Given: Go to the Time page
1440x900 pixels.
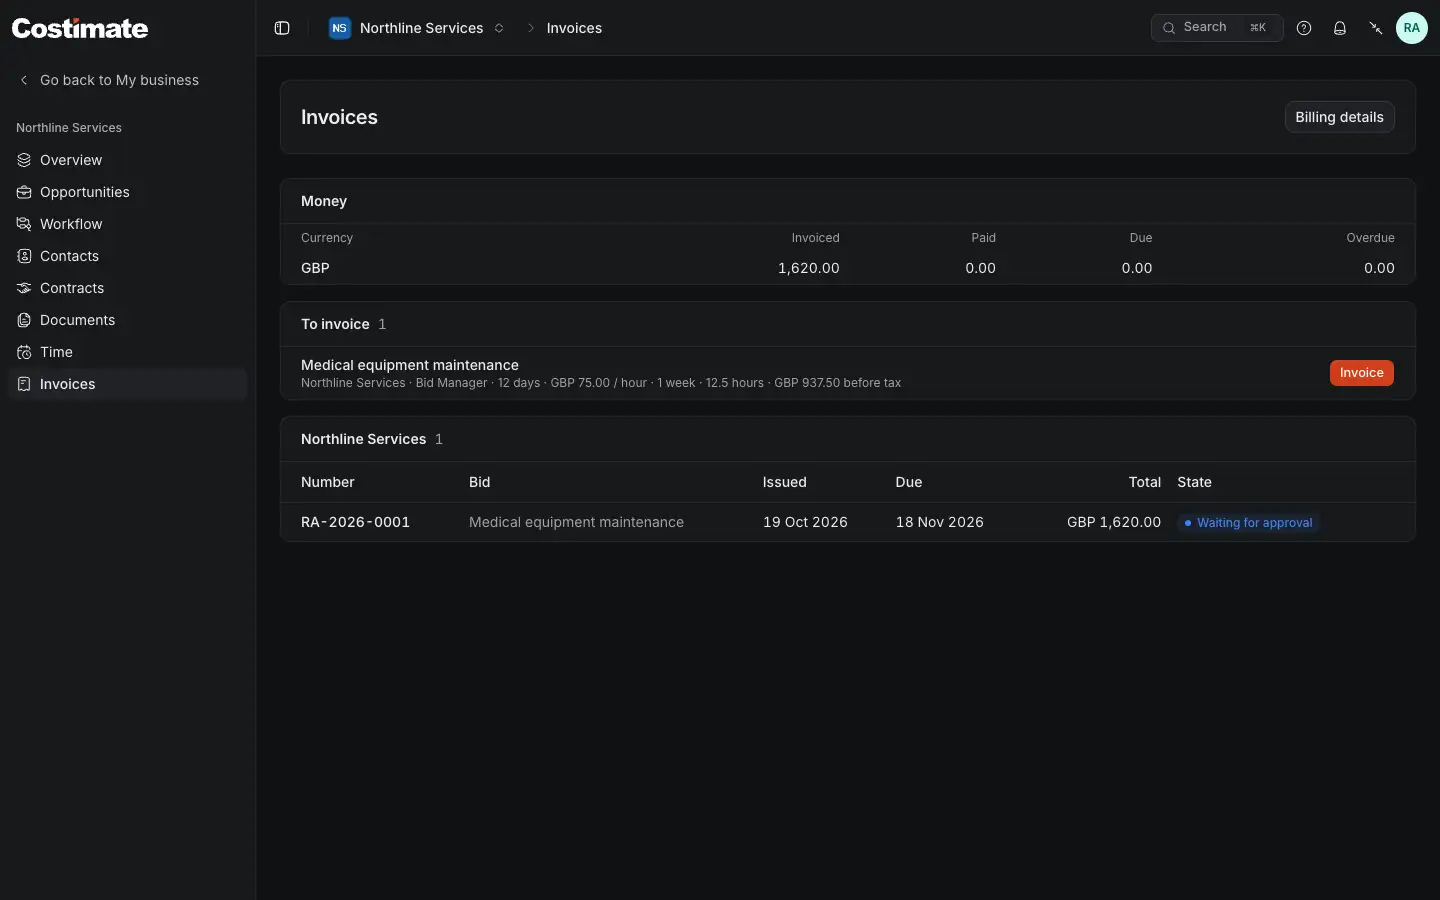Looking at the screenshot, I should click(x=127, y=352).
